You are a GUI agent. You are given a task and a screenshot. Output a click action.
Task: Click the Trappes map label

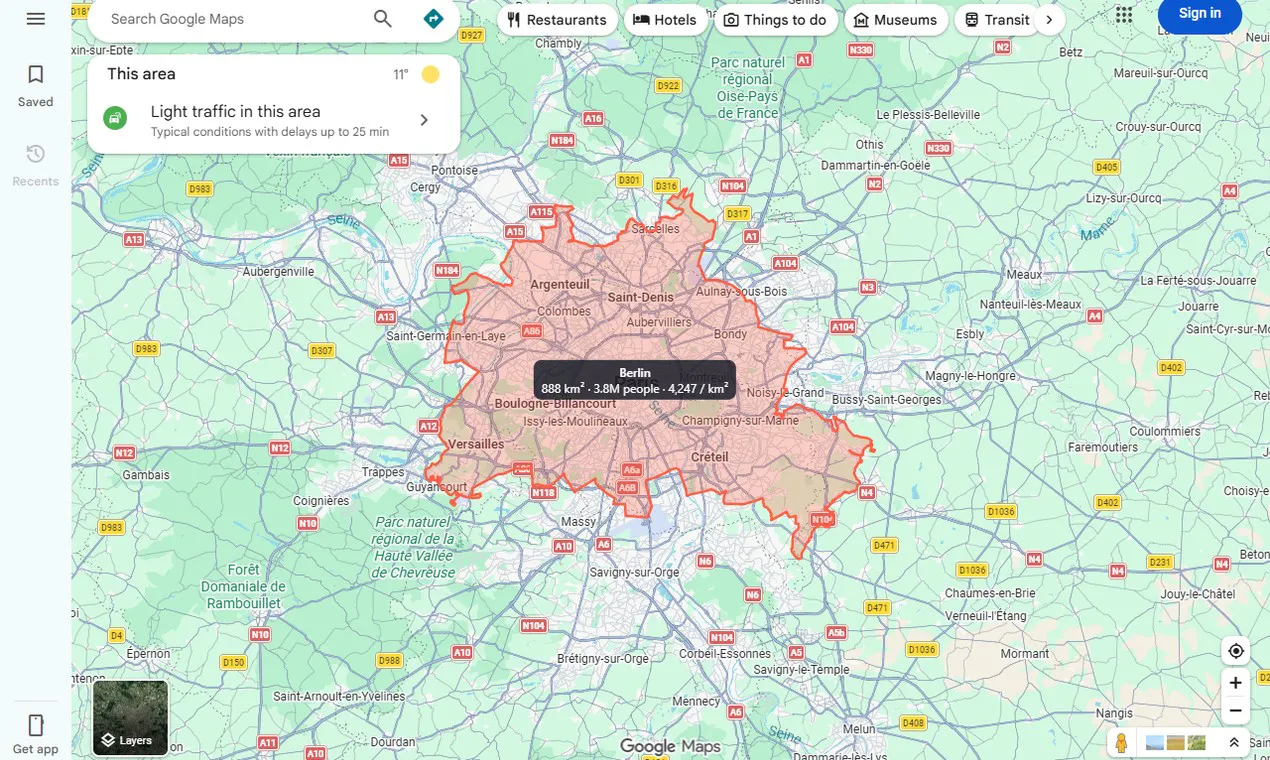(383, 472)
